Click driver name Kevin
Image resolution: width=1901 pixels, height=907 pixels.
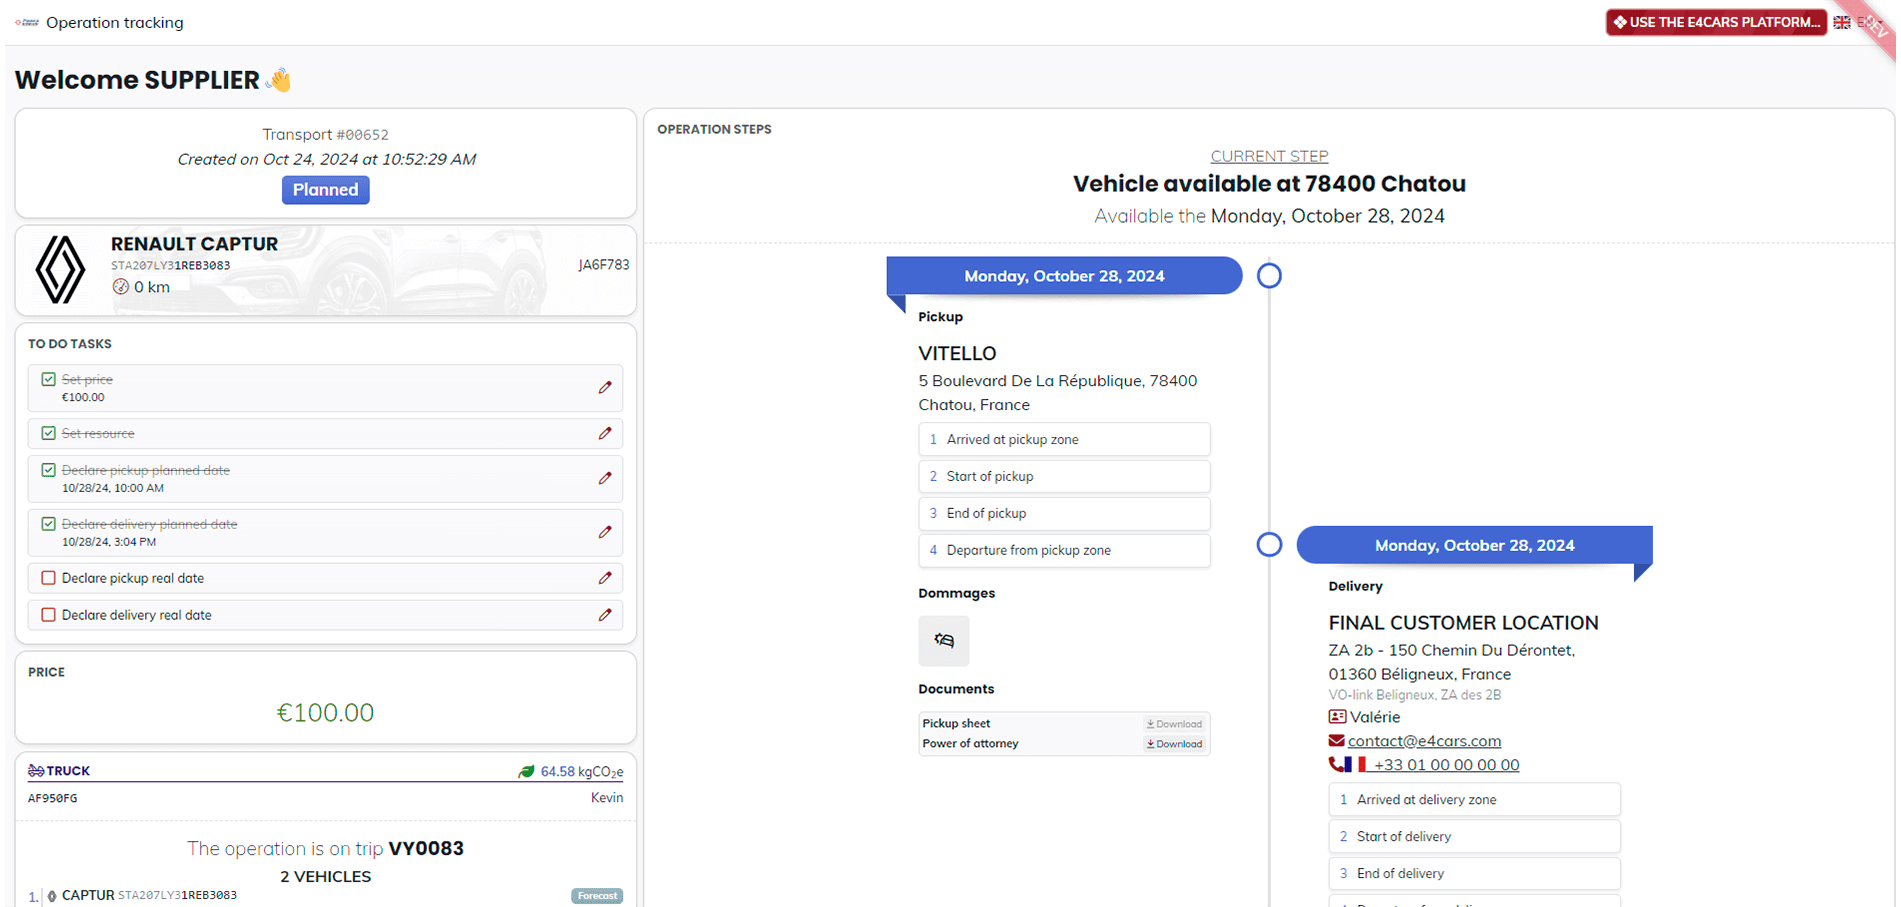coord(607,798)
